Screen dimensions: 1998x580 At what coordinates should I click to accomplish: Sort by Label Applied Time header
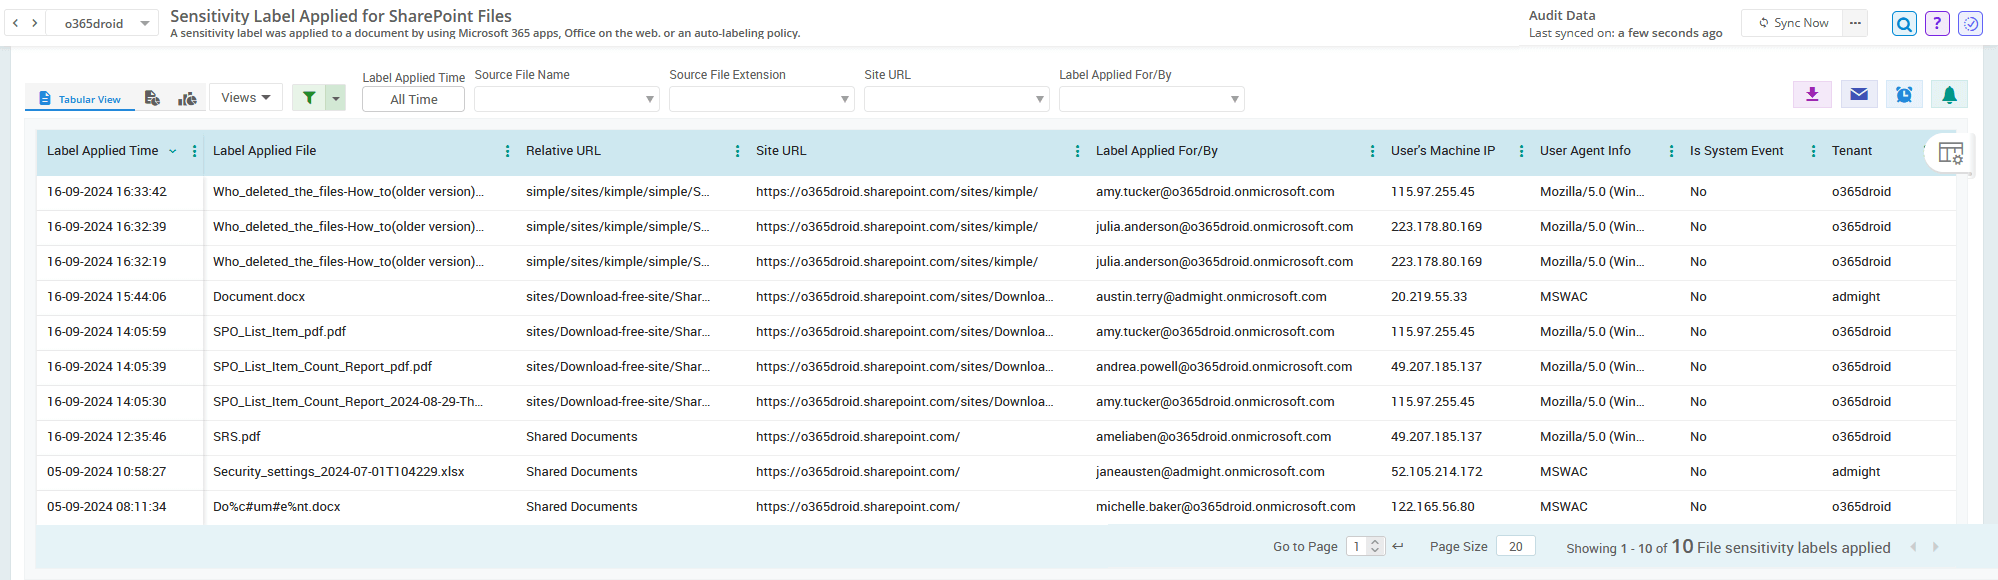[x=102, y=151]
